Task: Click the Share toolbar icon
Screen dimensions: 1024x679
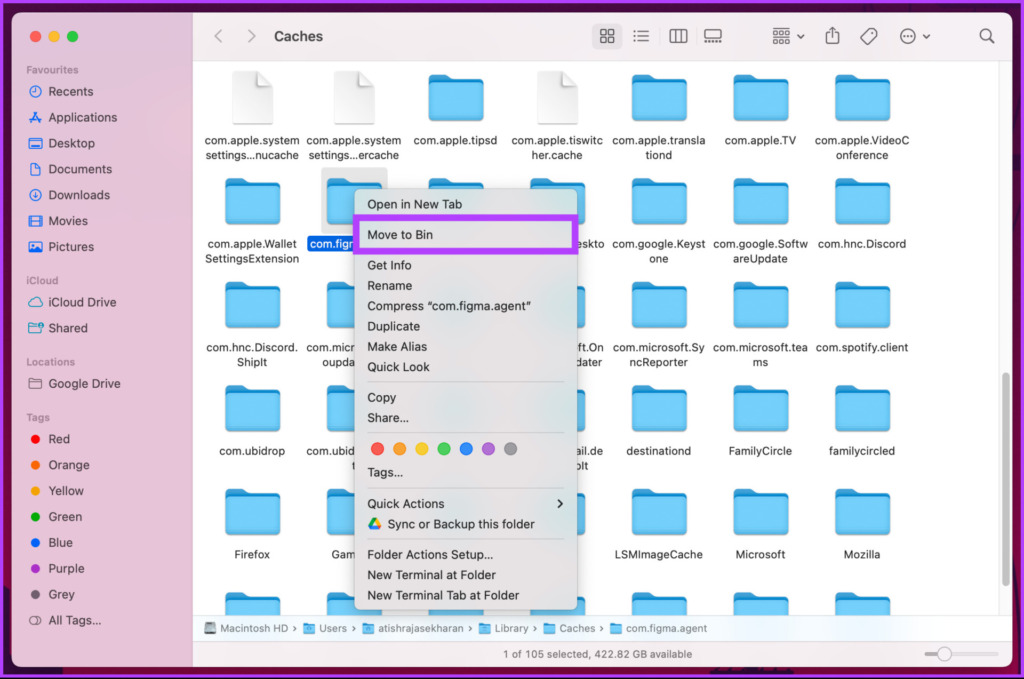Action: pyautogui.click(x=832, y=36)
